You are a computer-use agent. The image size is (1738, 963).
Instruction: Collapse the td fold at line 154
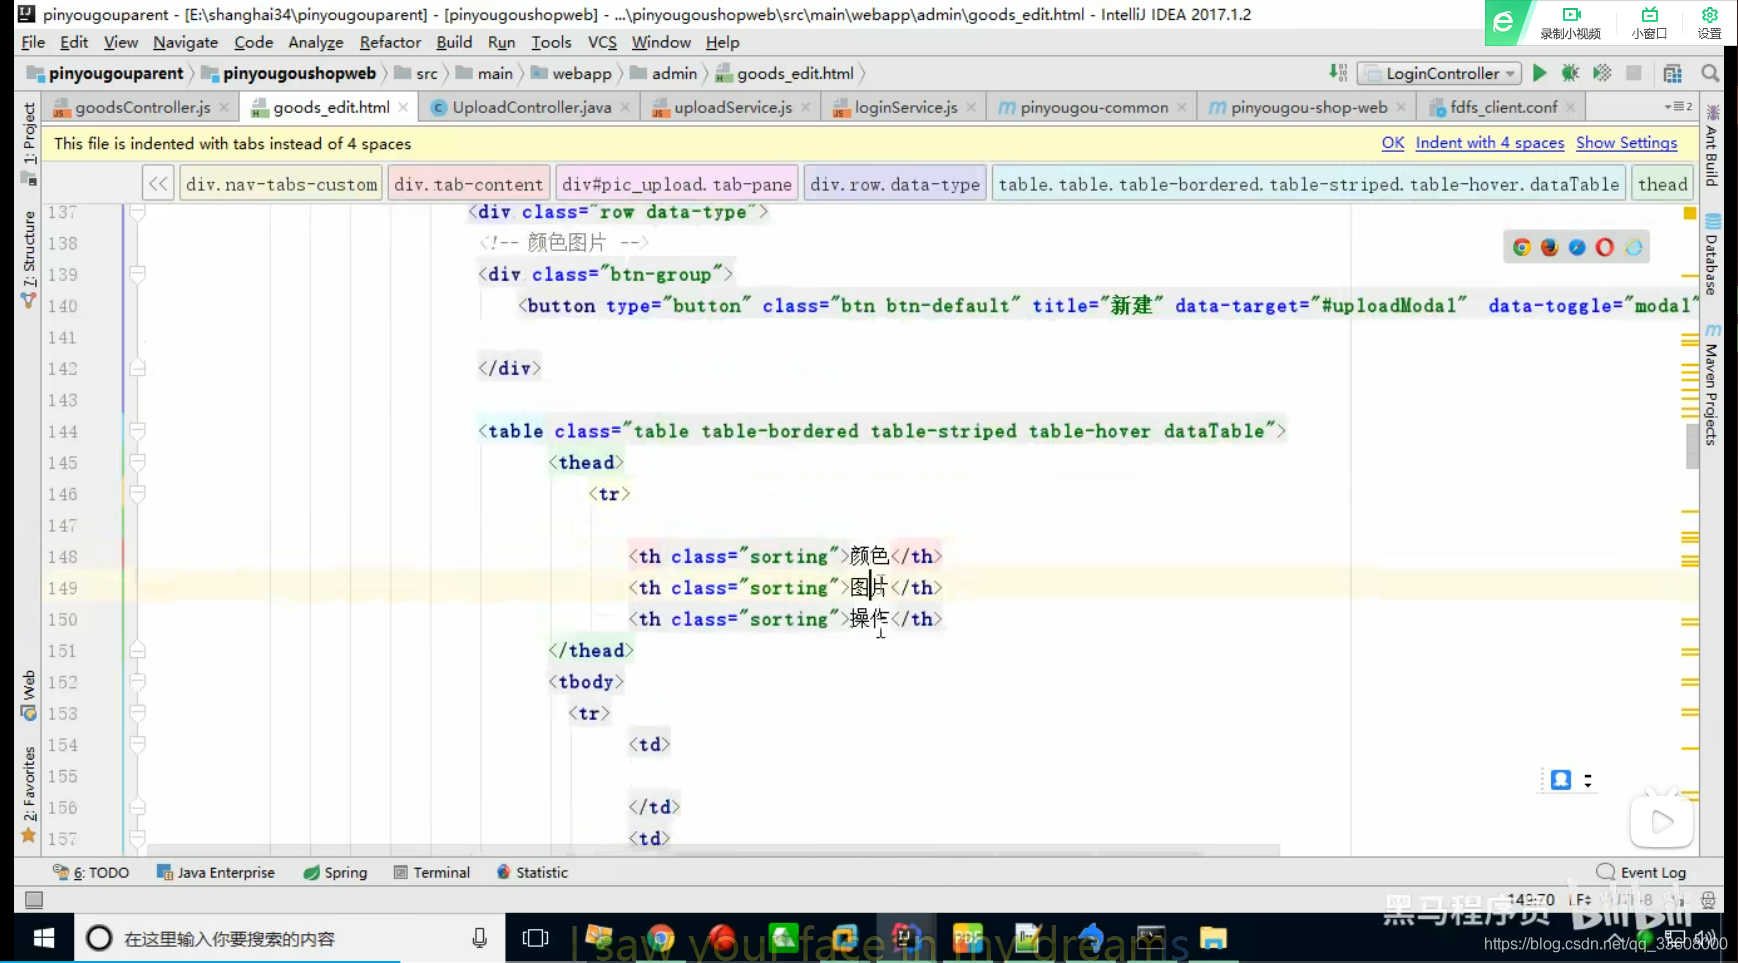138,744
